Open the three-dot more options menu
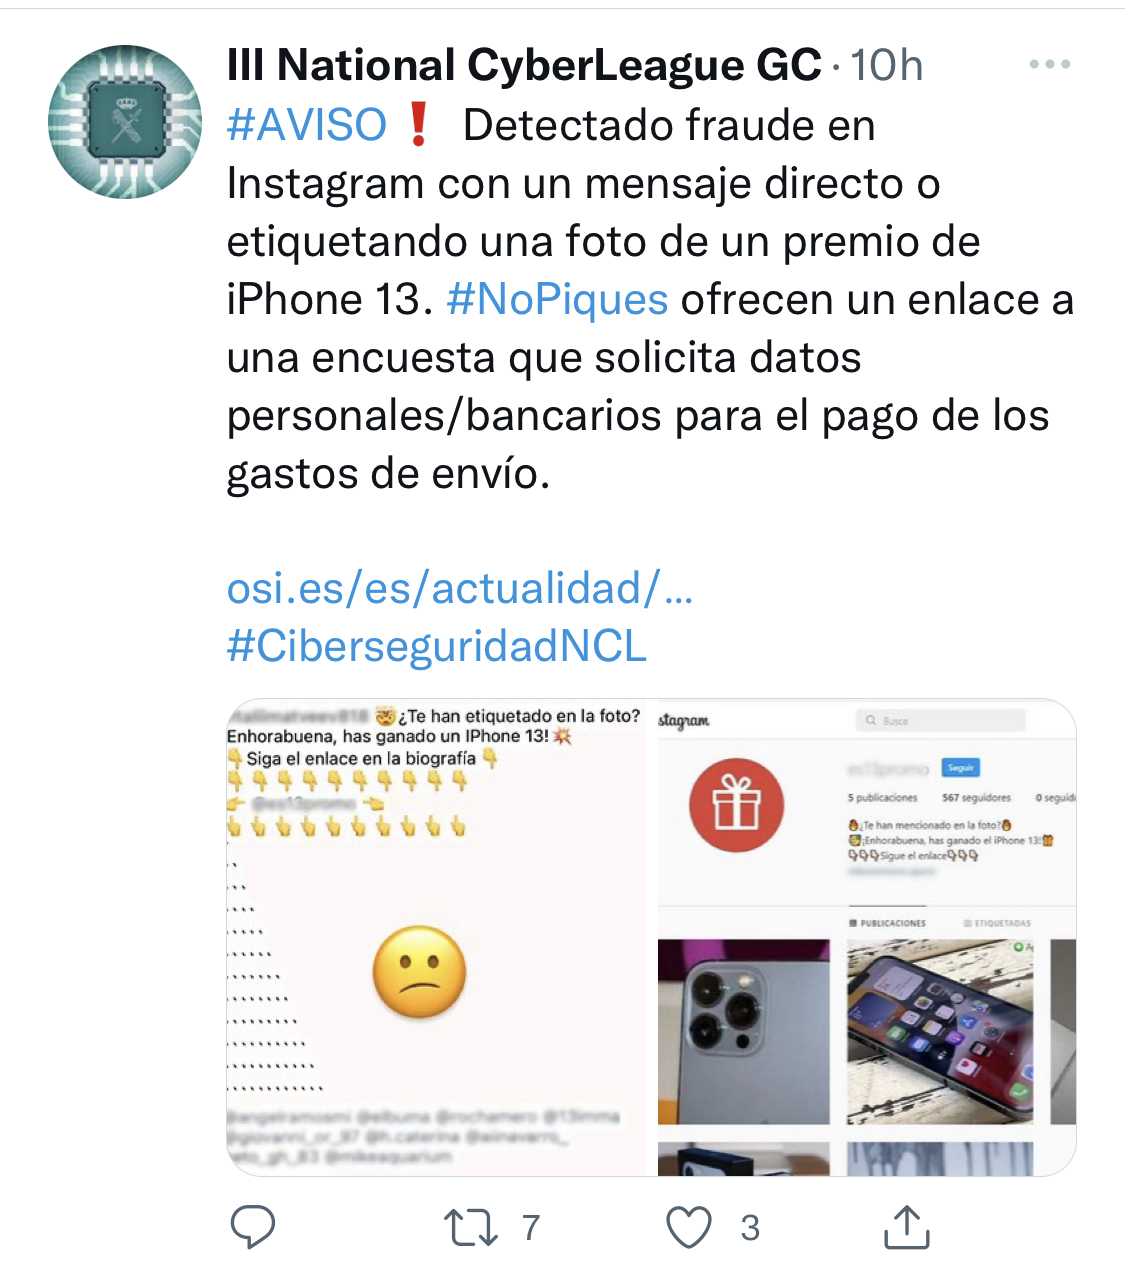1125x1285 pixels. tap(1050, 64)
